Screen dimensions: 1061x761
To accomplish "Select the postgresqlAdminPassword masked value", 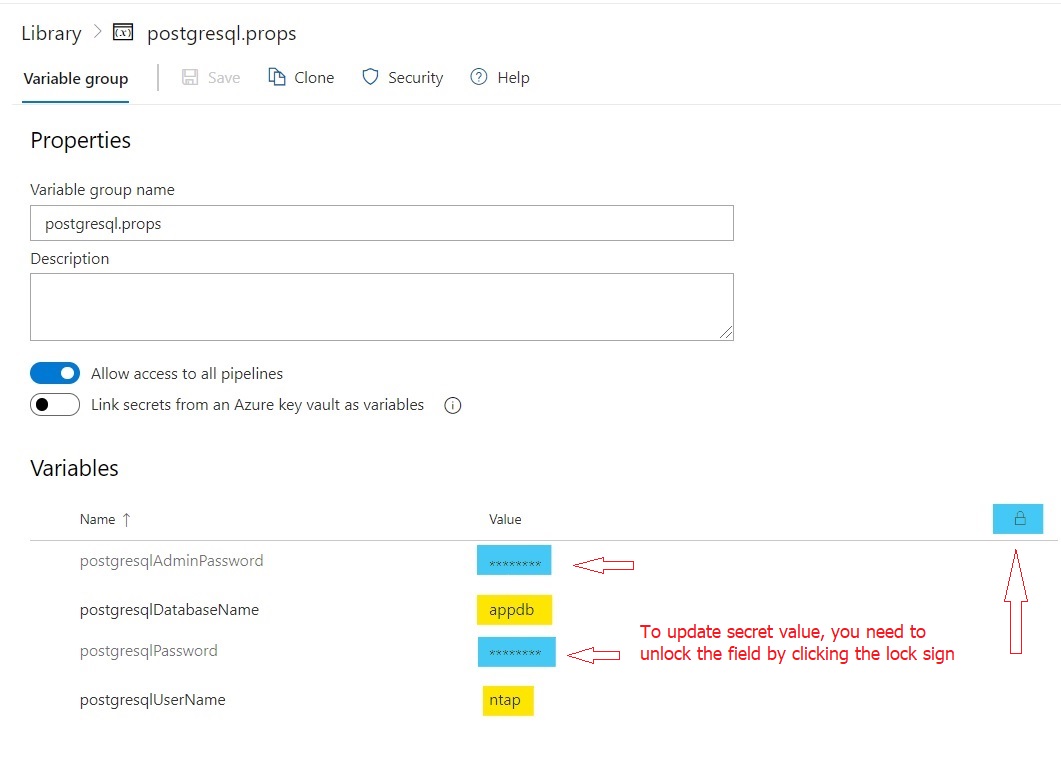I will [x=514, y=562].
